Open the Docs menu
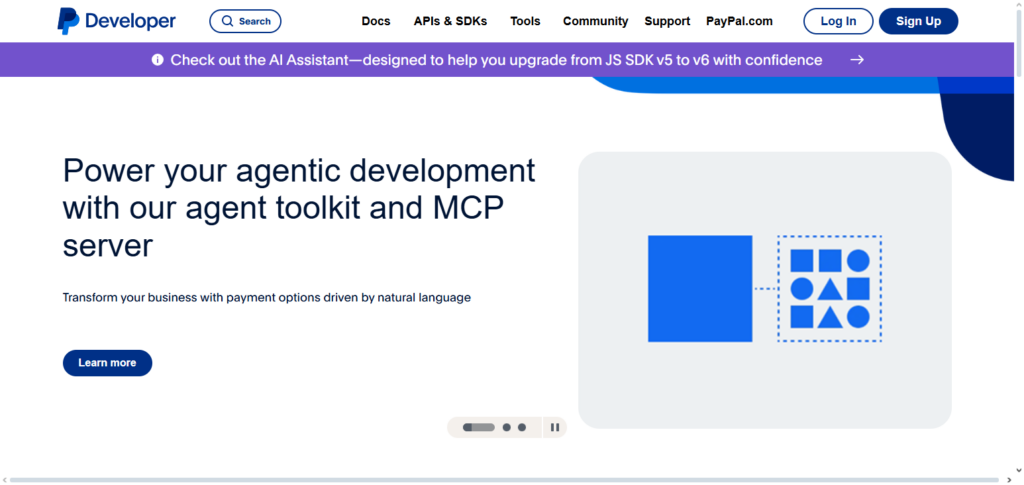This screenshot has width=1024, height=485. coord(376,21)
